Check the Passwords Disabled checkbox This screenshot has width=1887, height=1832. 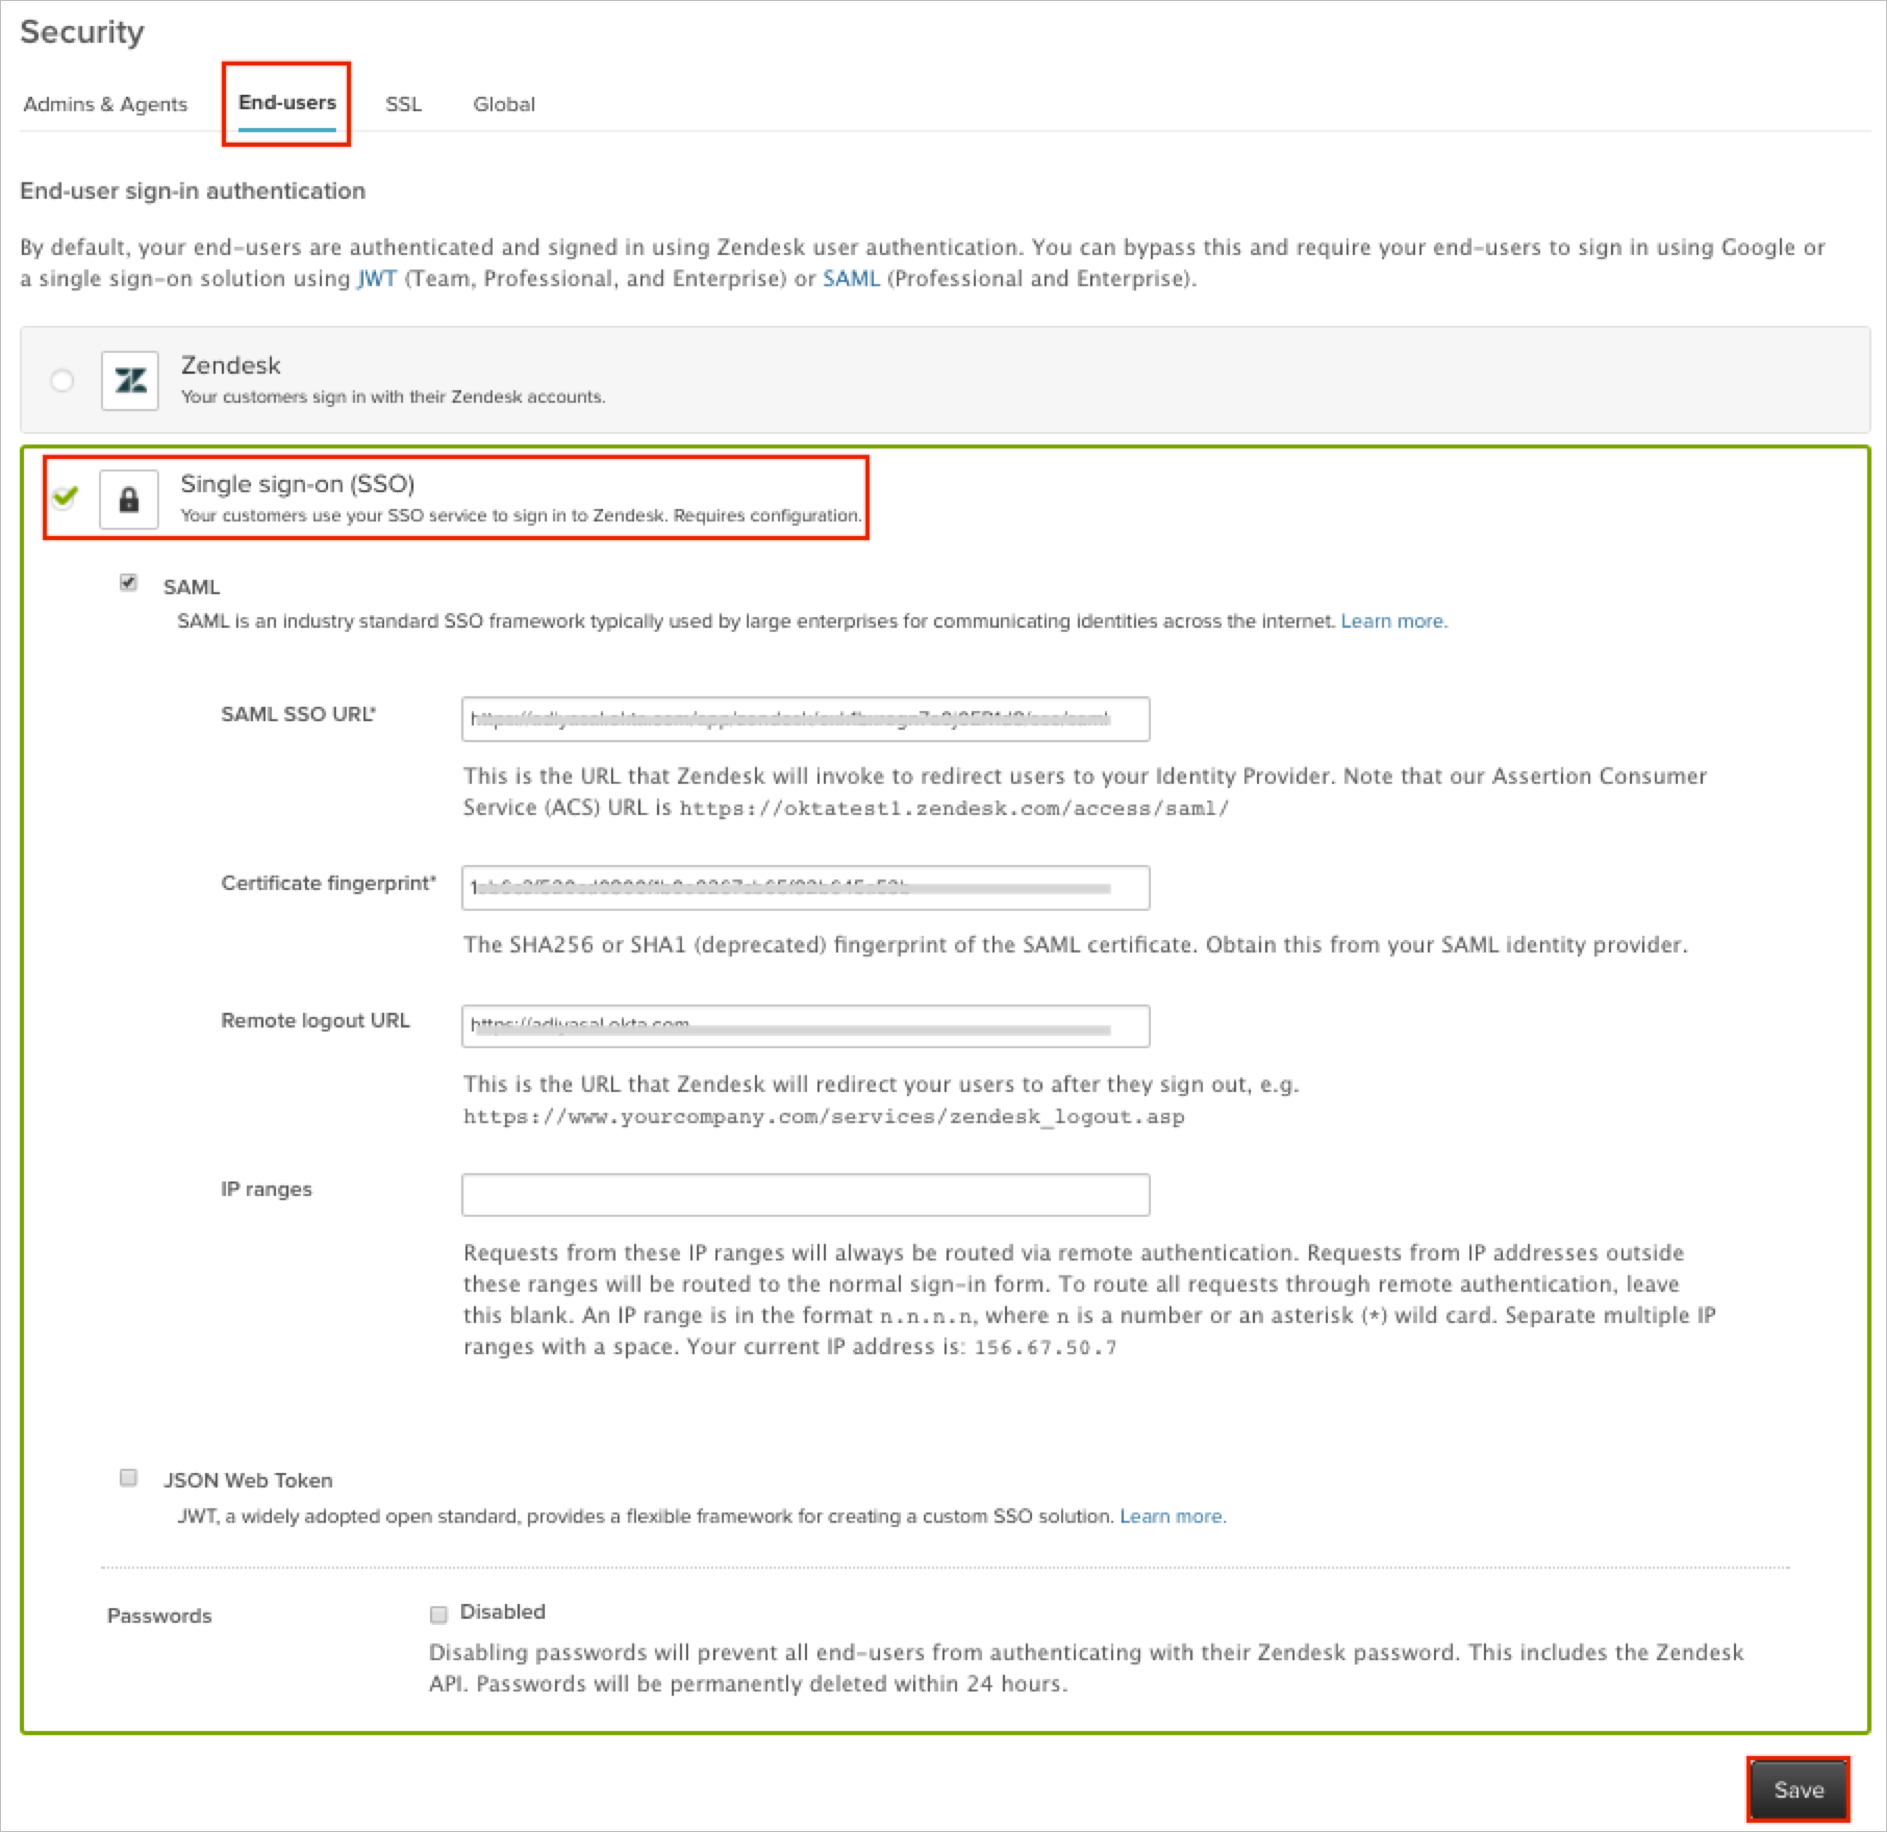tap(438, 1614)
